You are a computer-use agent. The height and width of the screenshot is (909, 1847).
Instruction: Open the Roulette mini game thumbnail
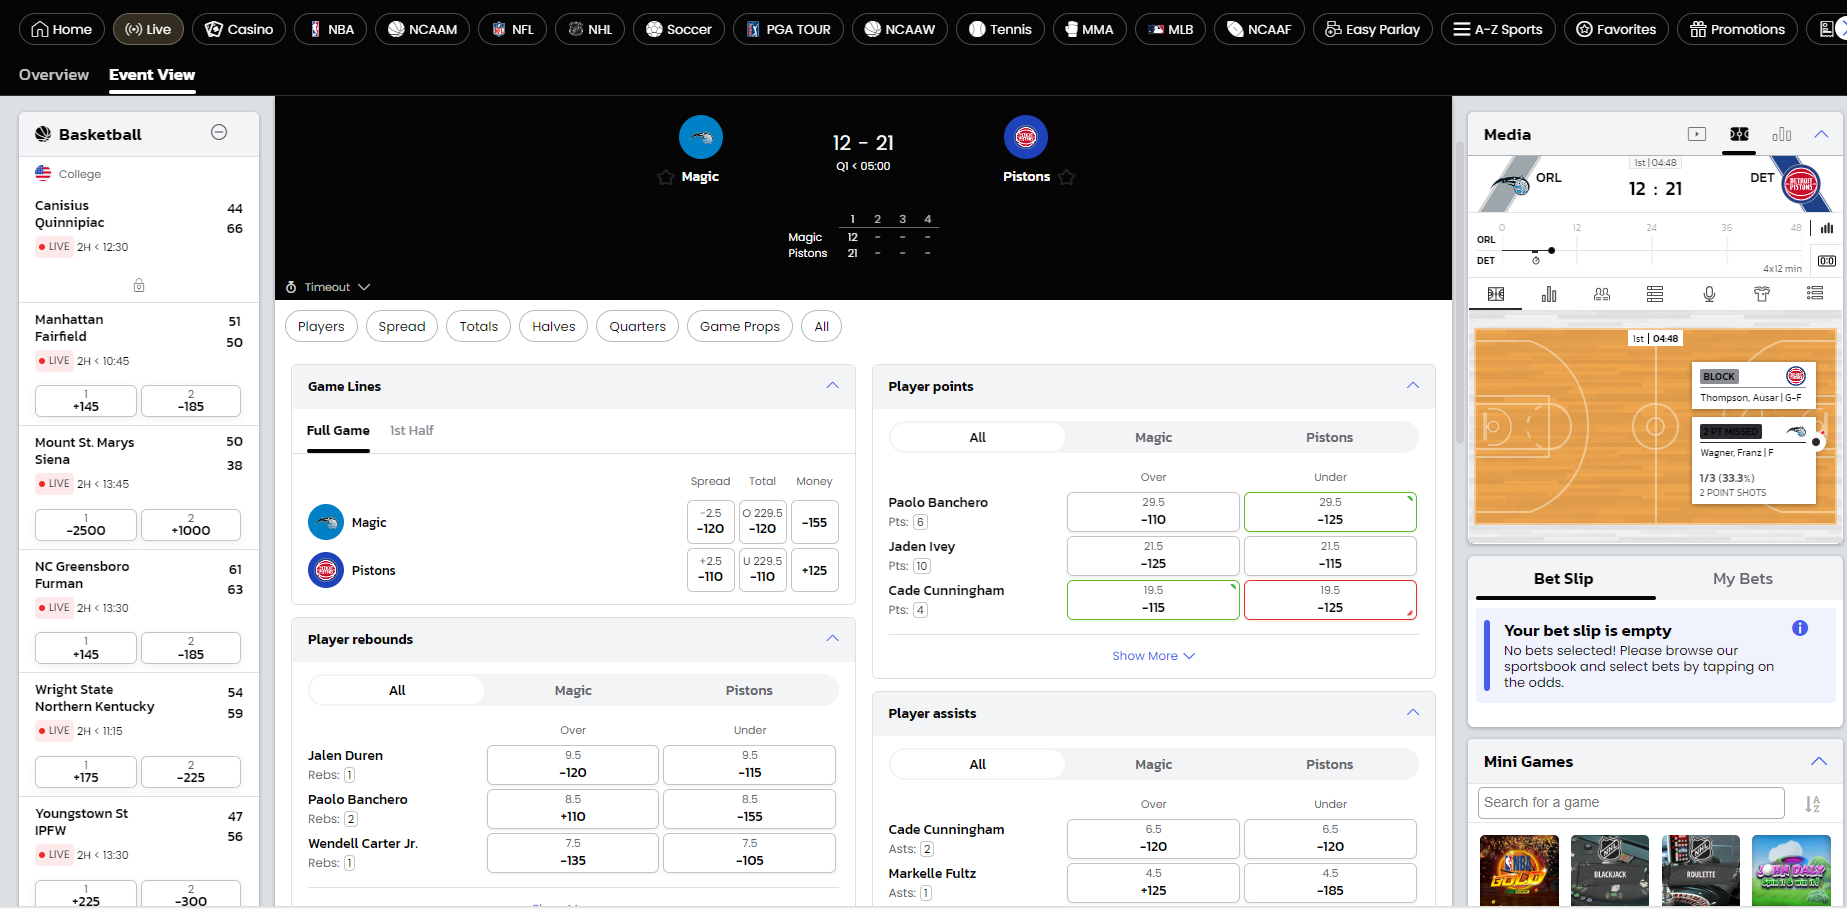1701,871
